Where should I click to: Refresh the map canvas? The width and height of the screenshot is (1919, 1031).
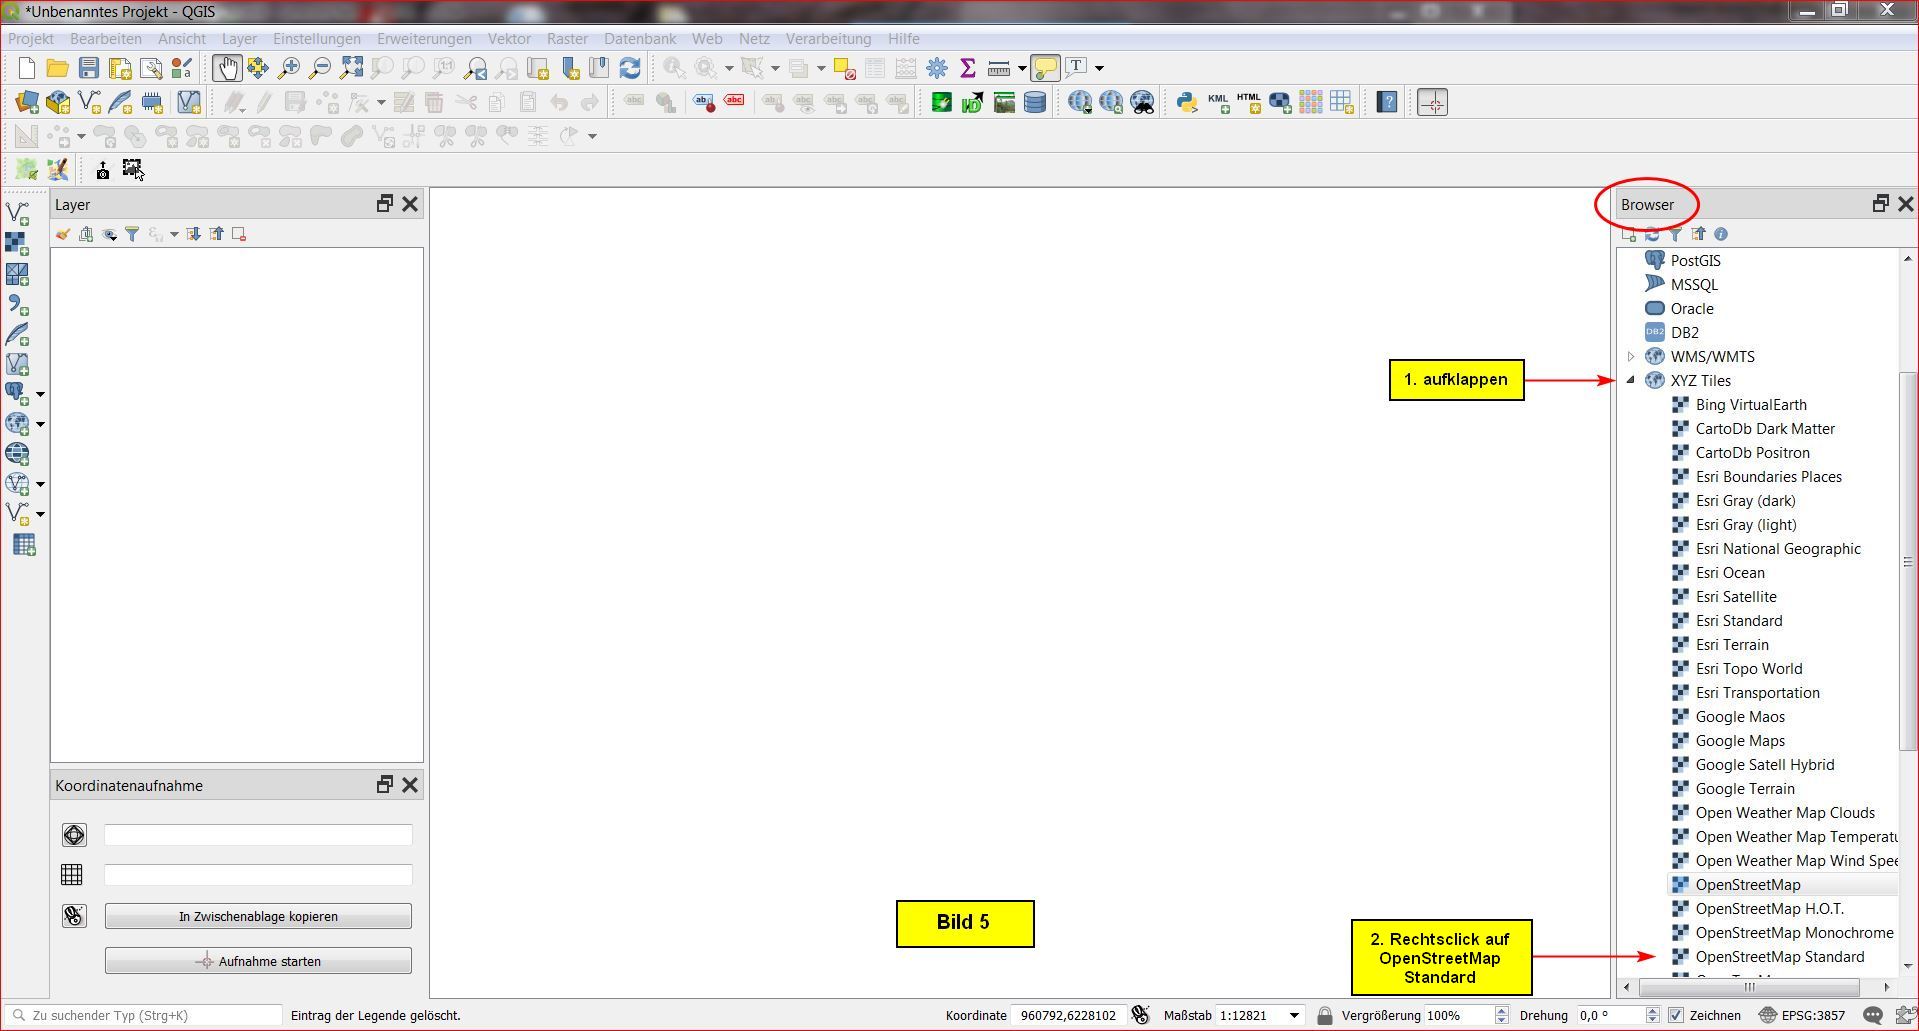click(630, 68)
